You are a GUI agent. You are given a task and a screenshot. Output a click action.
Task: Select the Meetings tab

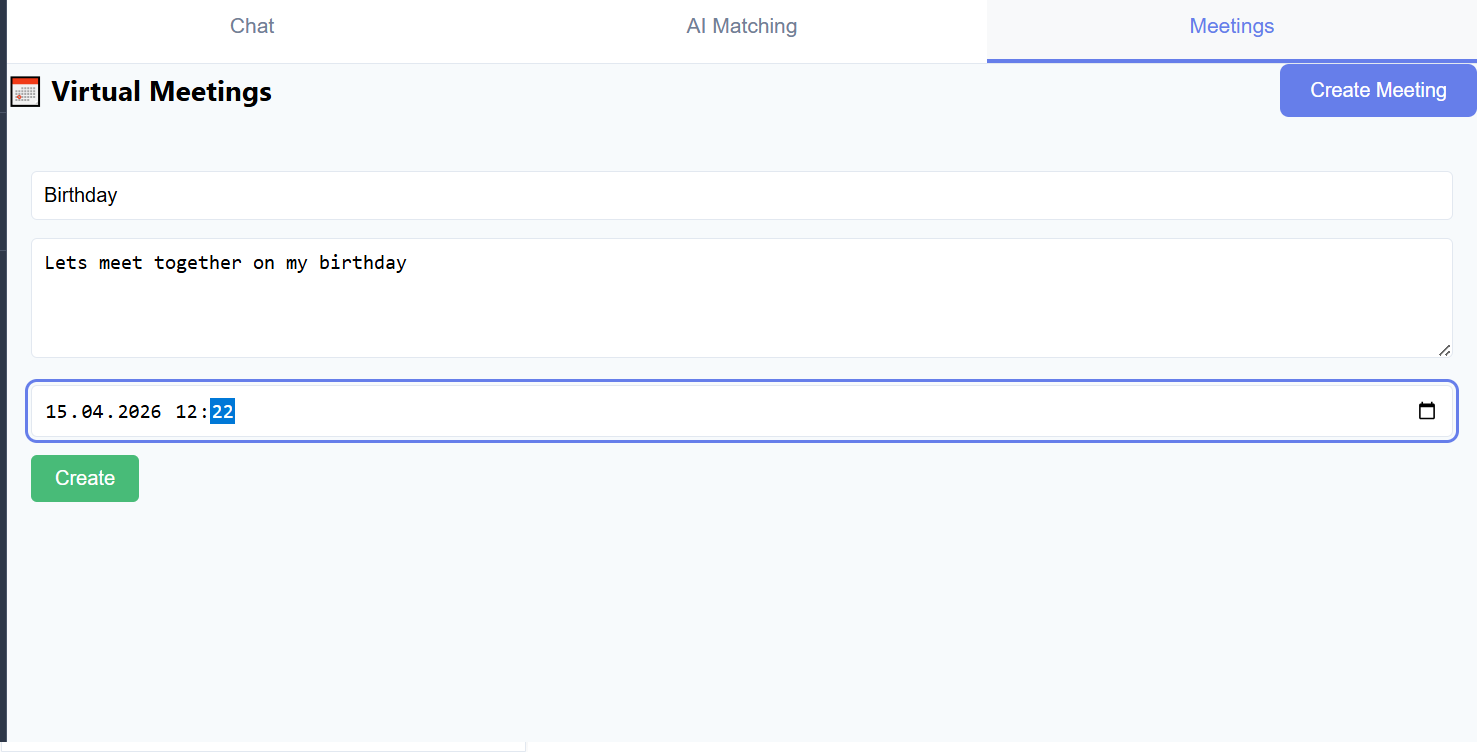click(x=1232, y=27)
